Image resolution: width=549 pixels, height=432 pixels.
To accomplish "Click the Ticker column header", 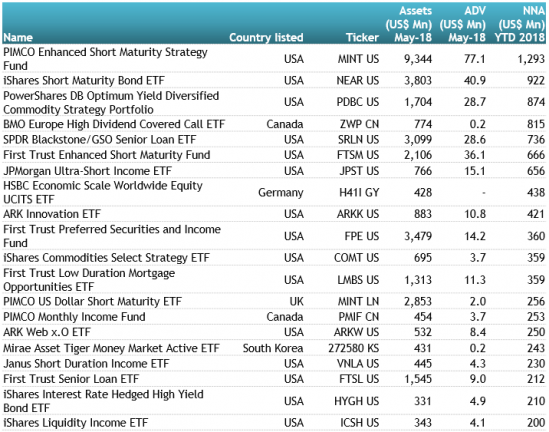I will [362, 37].
